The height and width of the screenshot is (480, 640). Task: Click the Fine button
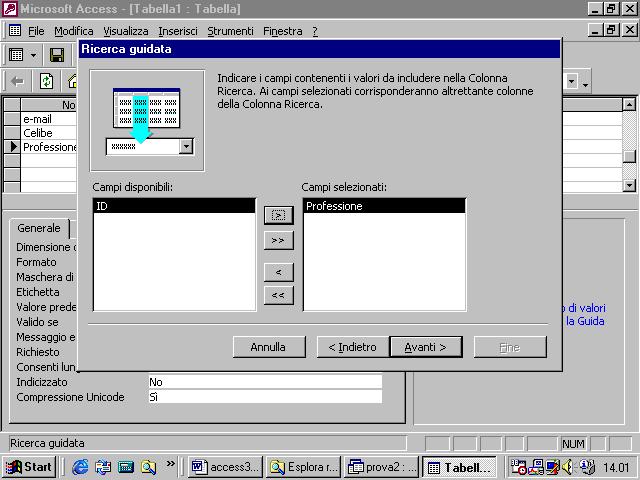(x=510, y=347)
